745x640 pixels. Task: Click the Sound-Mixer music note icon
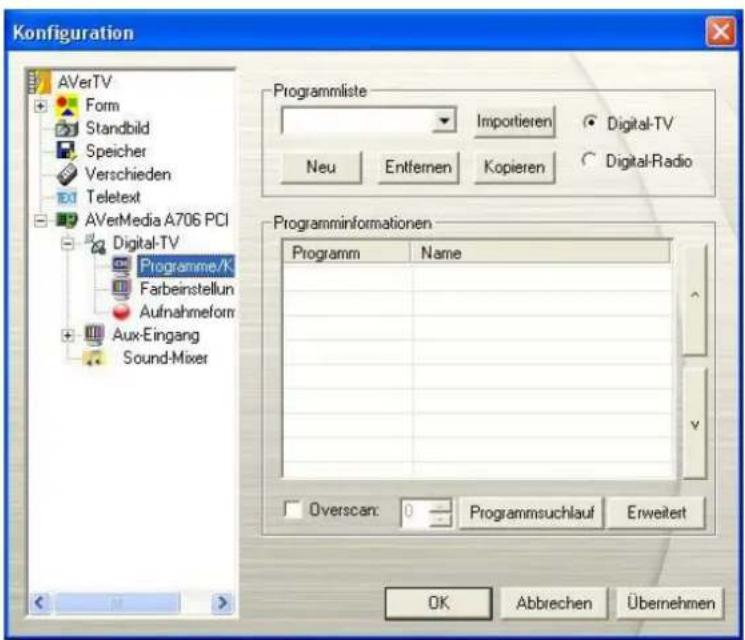click(94, 357)
